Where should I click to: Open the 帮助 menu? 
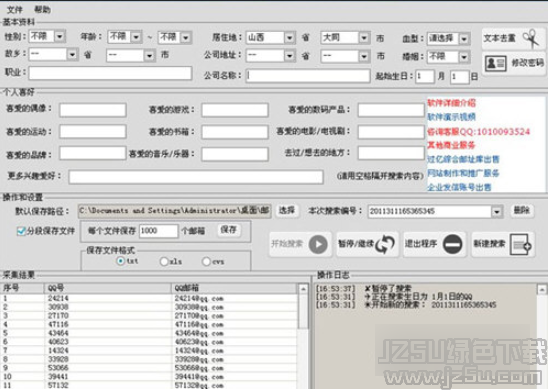[43, 9]
